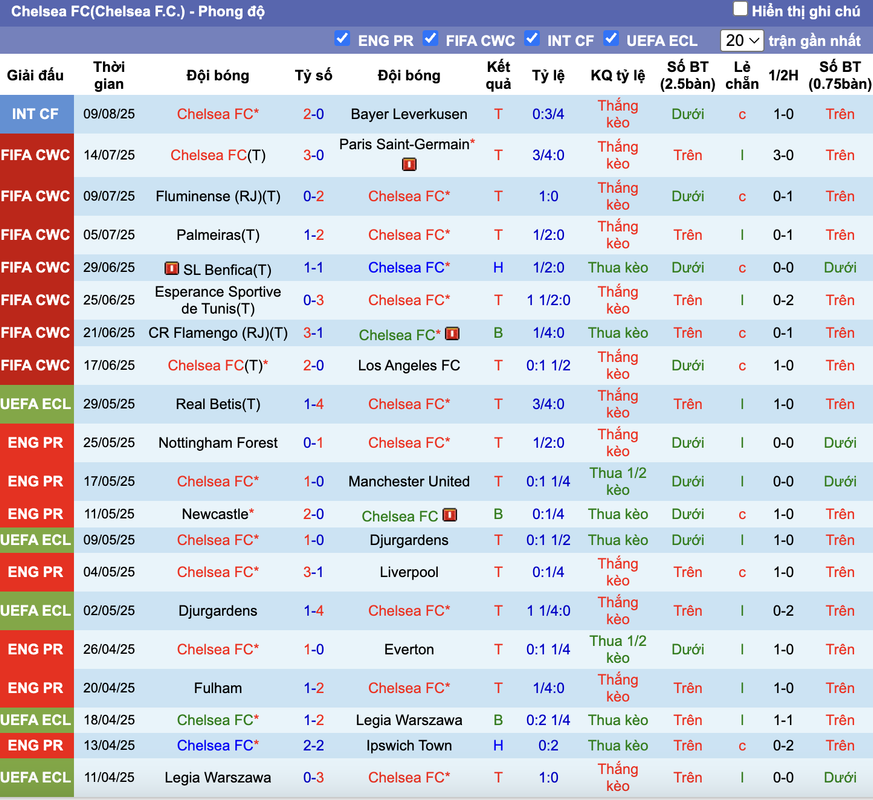Click odds 0:2 1/4 in 18/04/25 row
The height and width of the screenshot is (800, 873).
click(548, 720)
